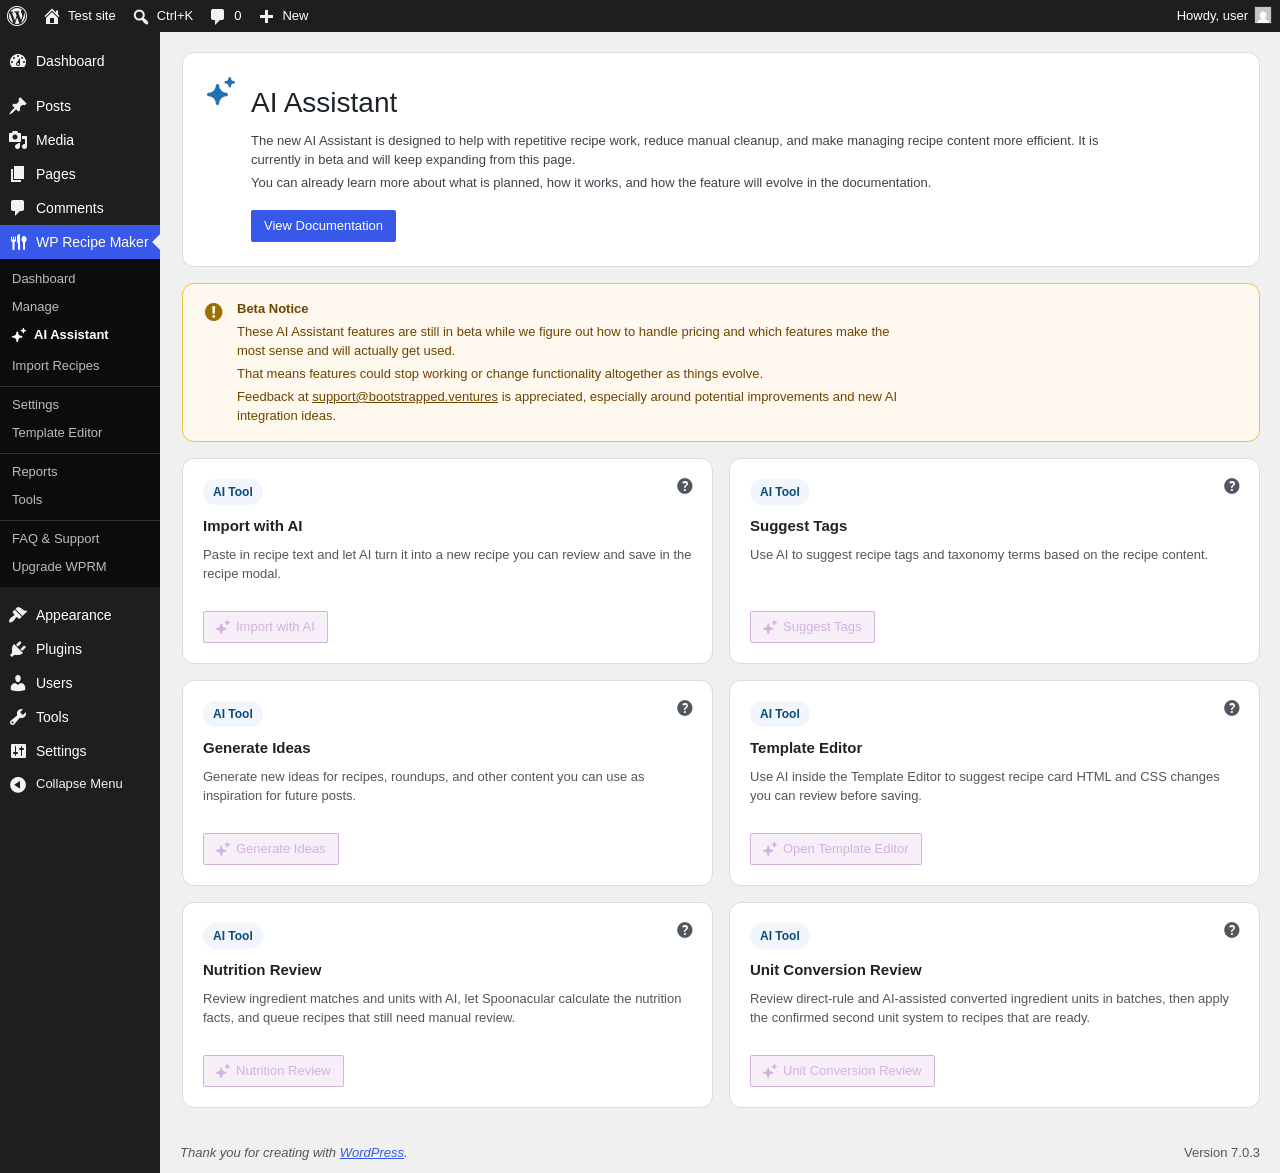Open help icon for Nutrition Review card
The image size is (1280, 1173).
pos(685,930)
